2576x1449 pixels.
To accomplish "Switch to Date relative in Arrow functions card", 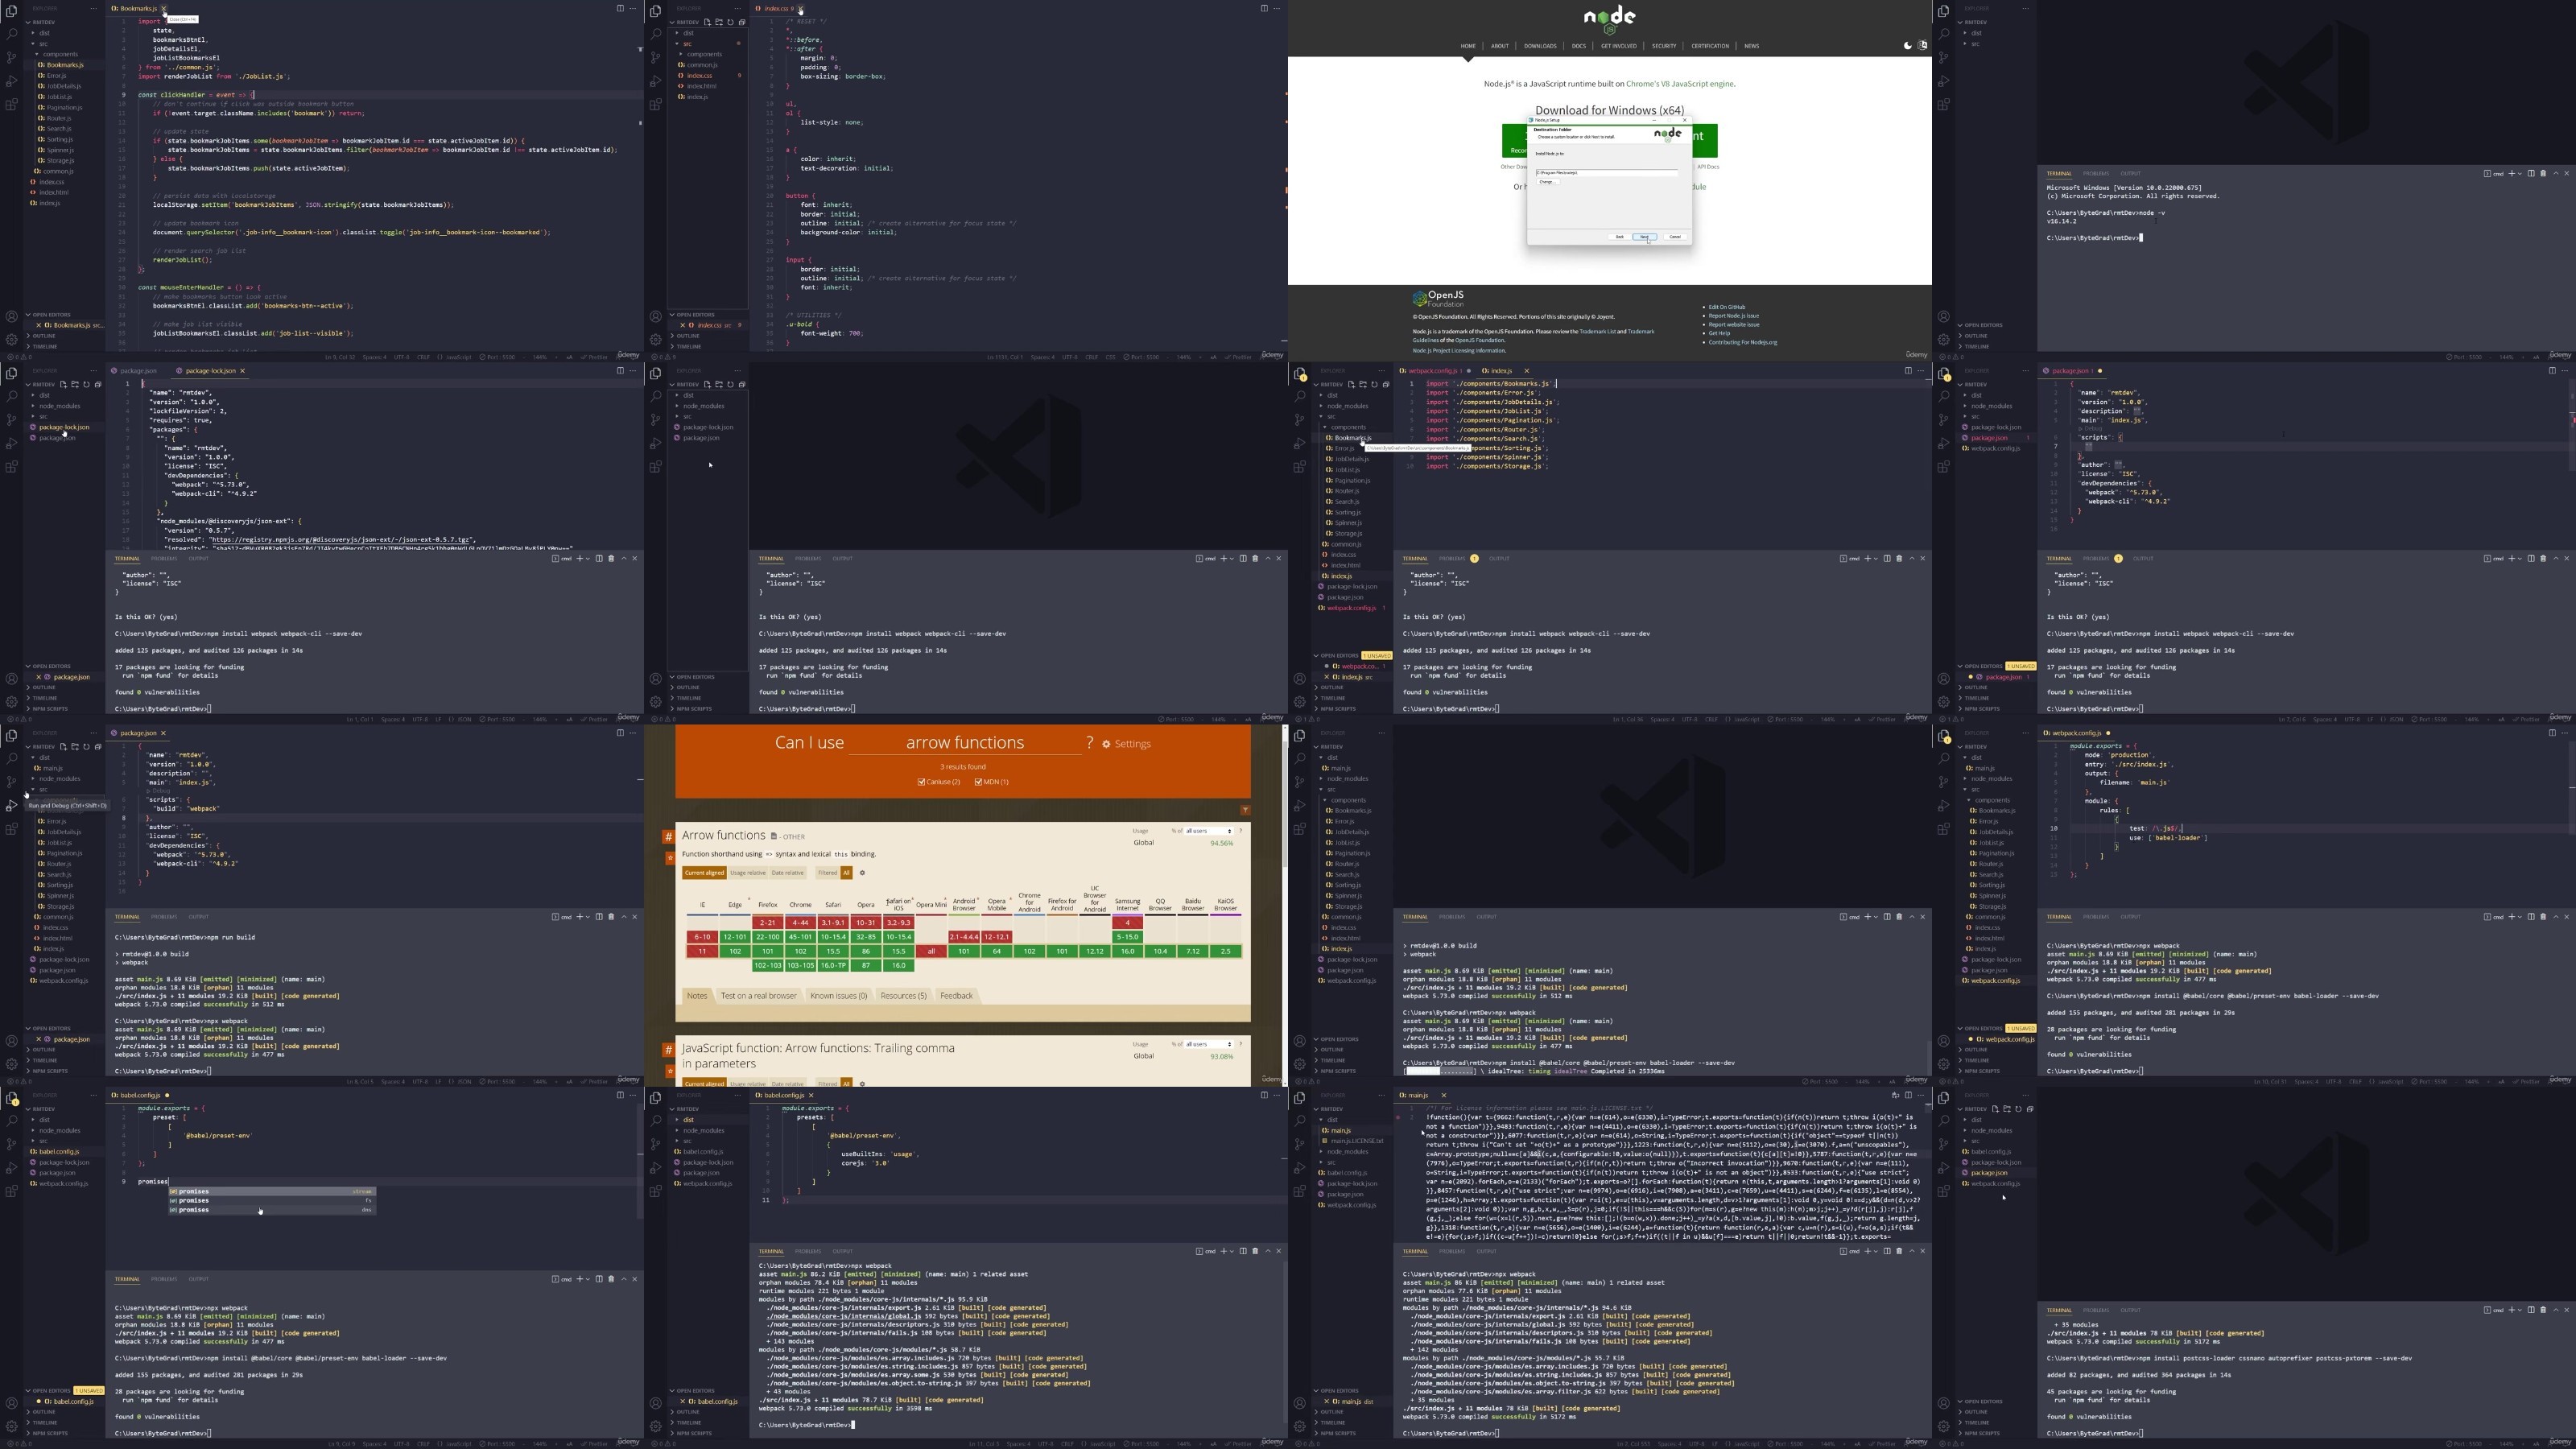I will tap(787, 873).
